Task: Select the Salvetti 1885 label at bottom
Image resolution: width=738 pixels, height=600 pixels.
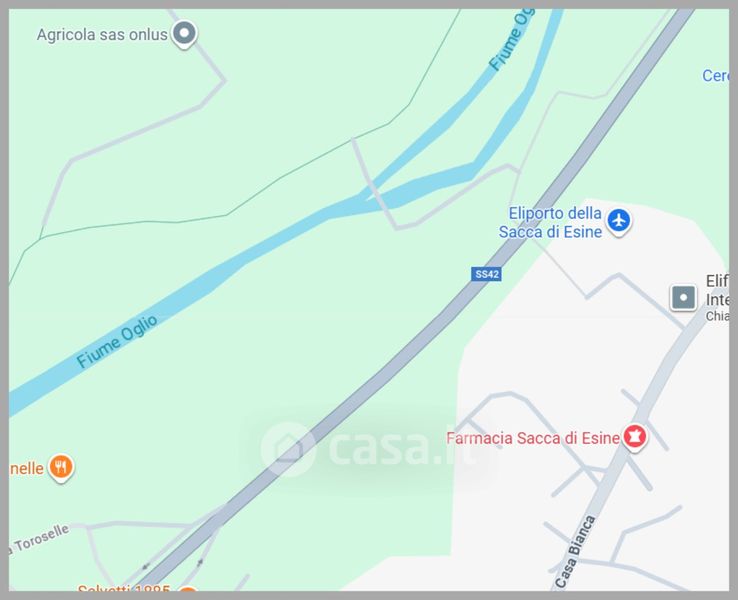Action: (x=123, y=587)
